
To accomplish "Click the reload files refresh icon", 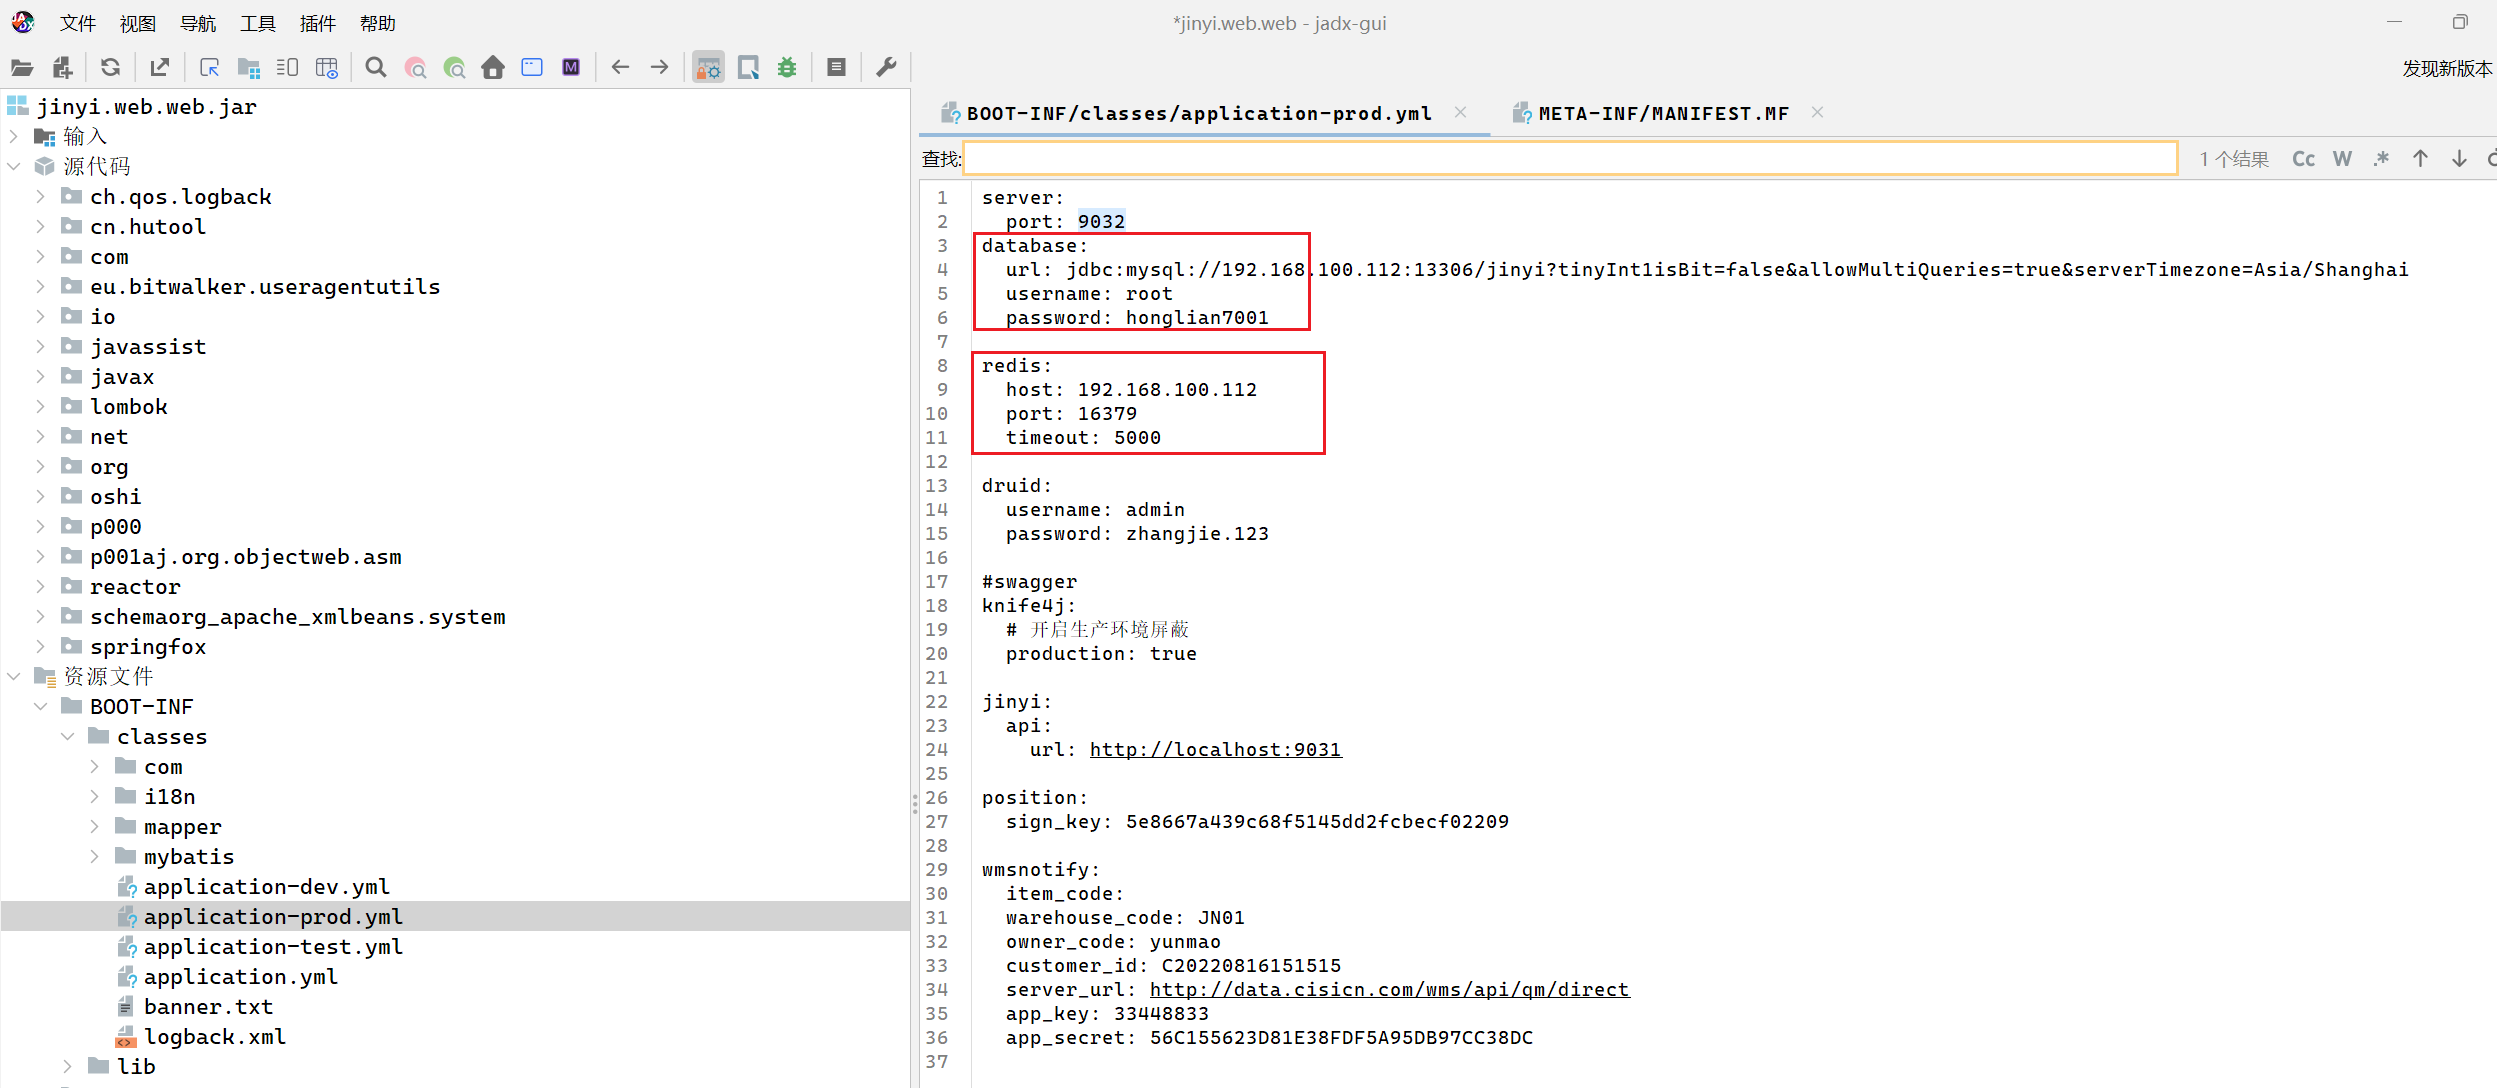I will pos(110,68).
